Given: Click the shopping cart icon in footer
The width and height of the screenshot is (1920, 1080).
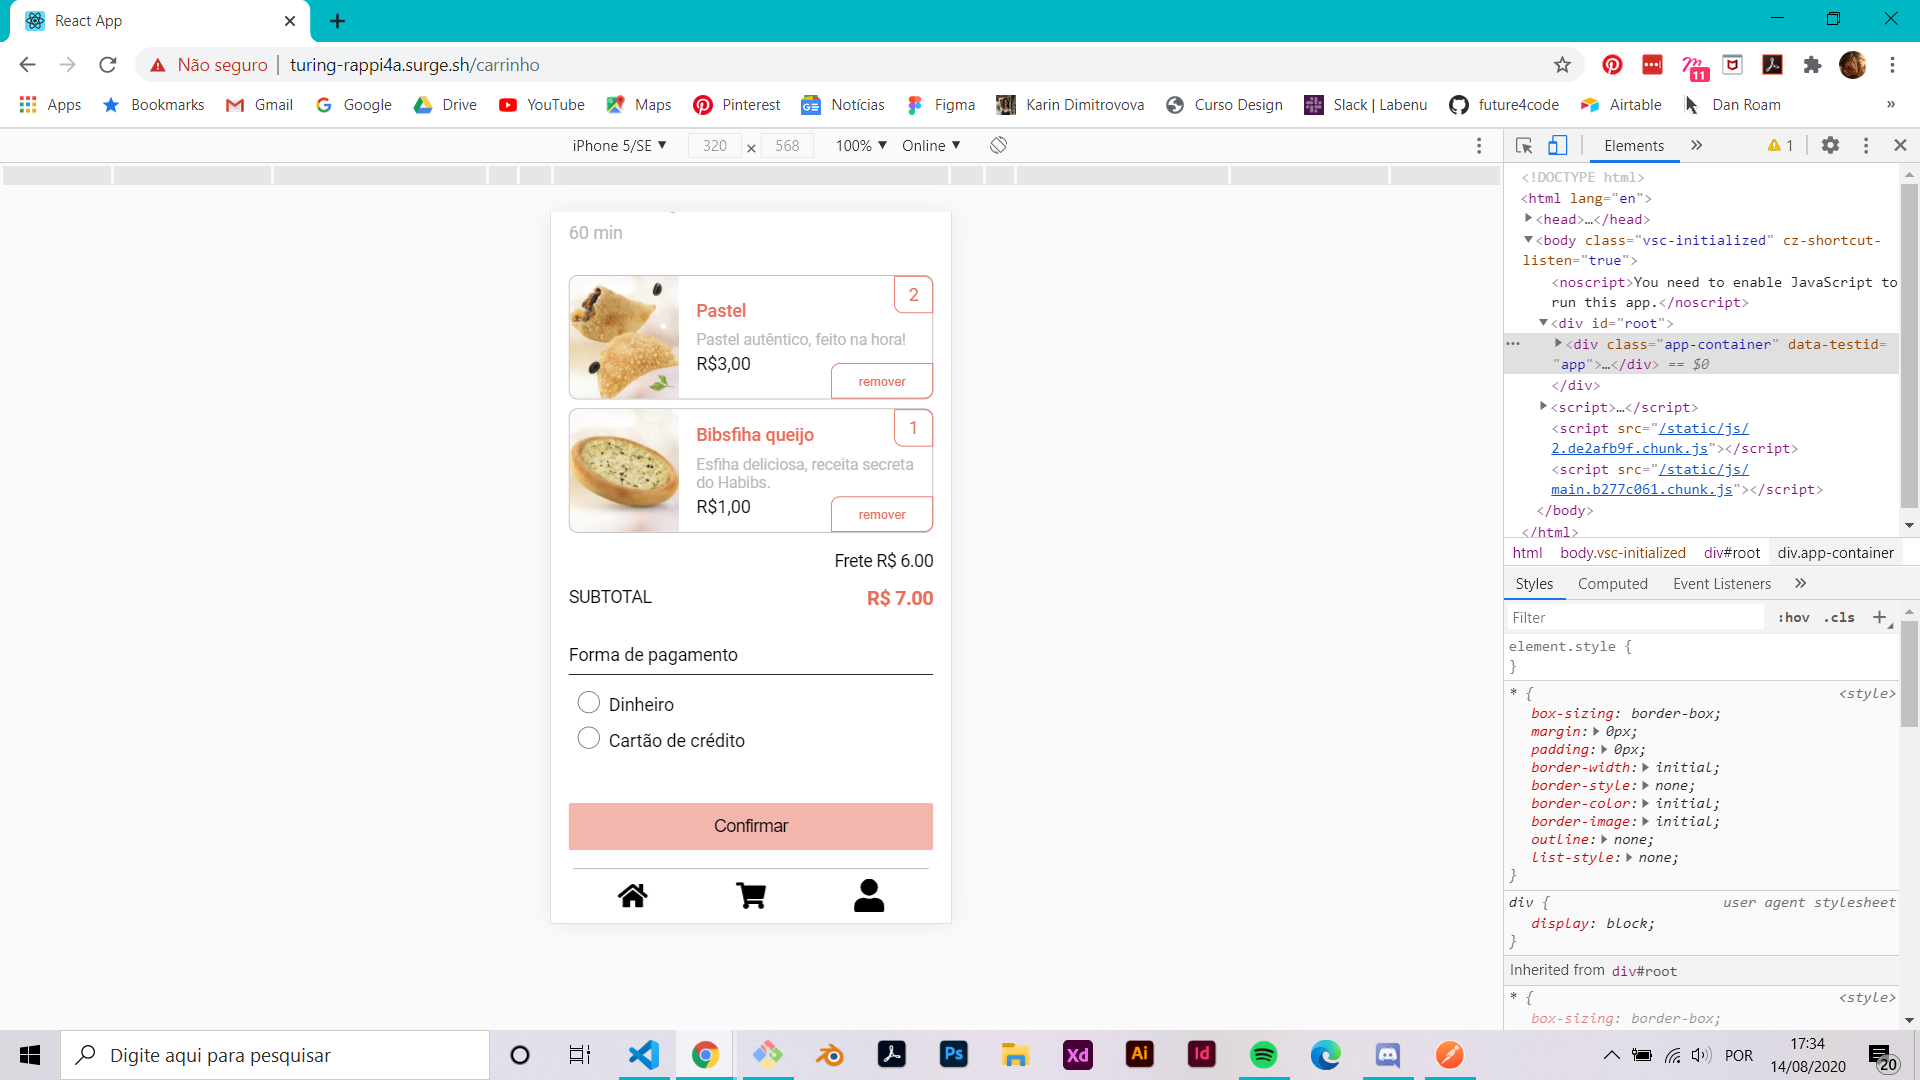Looking at the screenshot, I should (751, 895).
